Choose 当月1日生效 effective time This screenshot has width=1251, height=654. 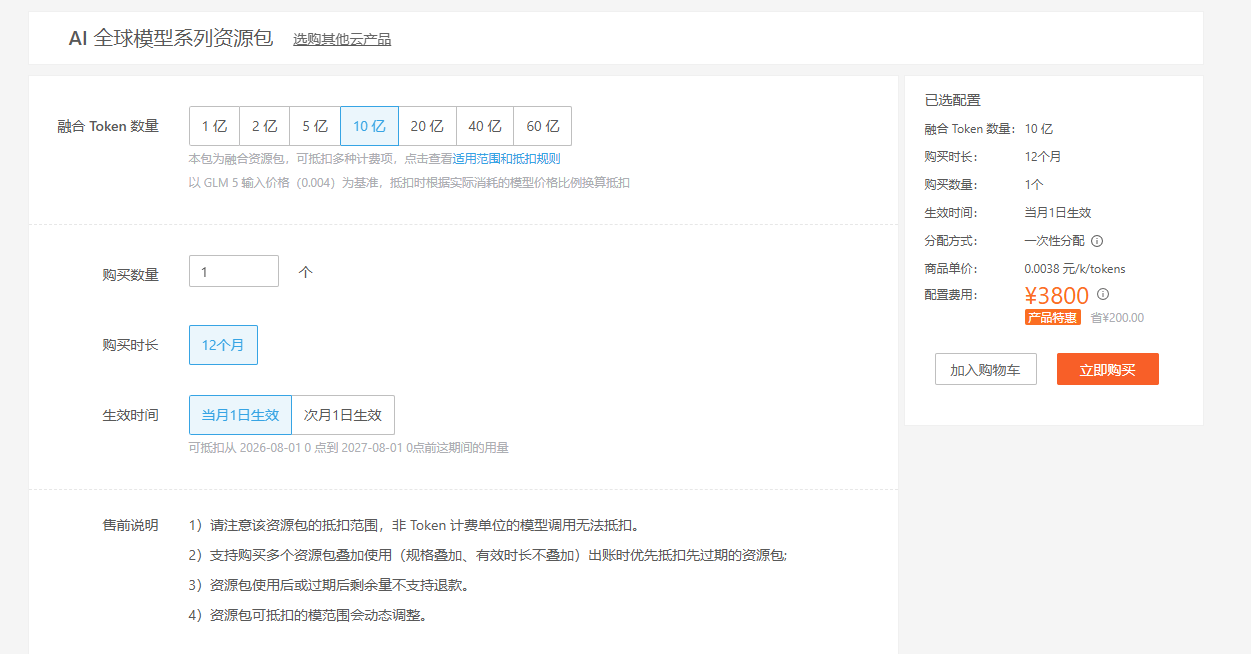click(240, 415)
